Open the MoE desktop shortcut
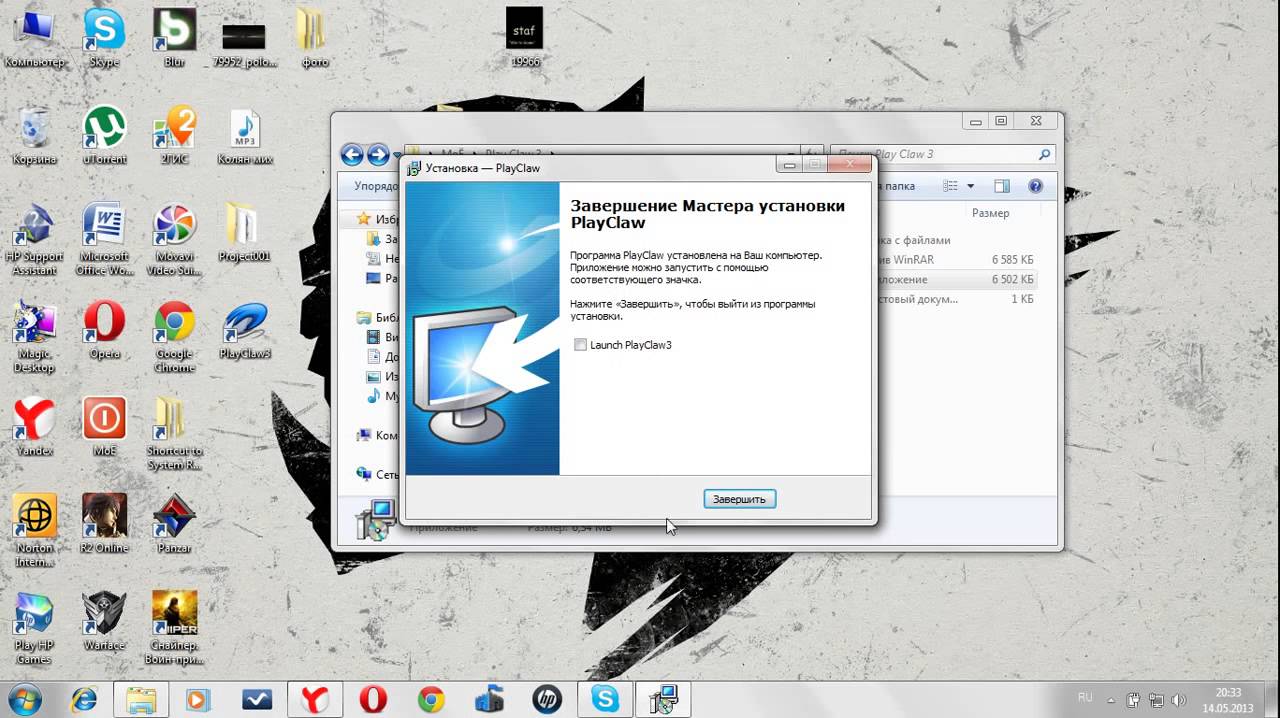This screenshot has height=718, width=1280. pos(104,428)
